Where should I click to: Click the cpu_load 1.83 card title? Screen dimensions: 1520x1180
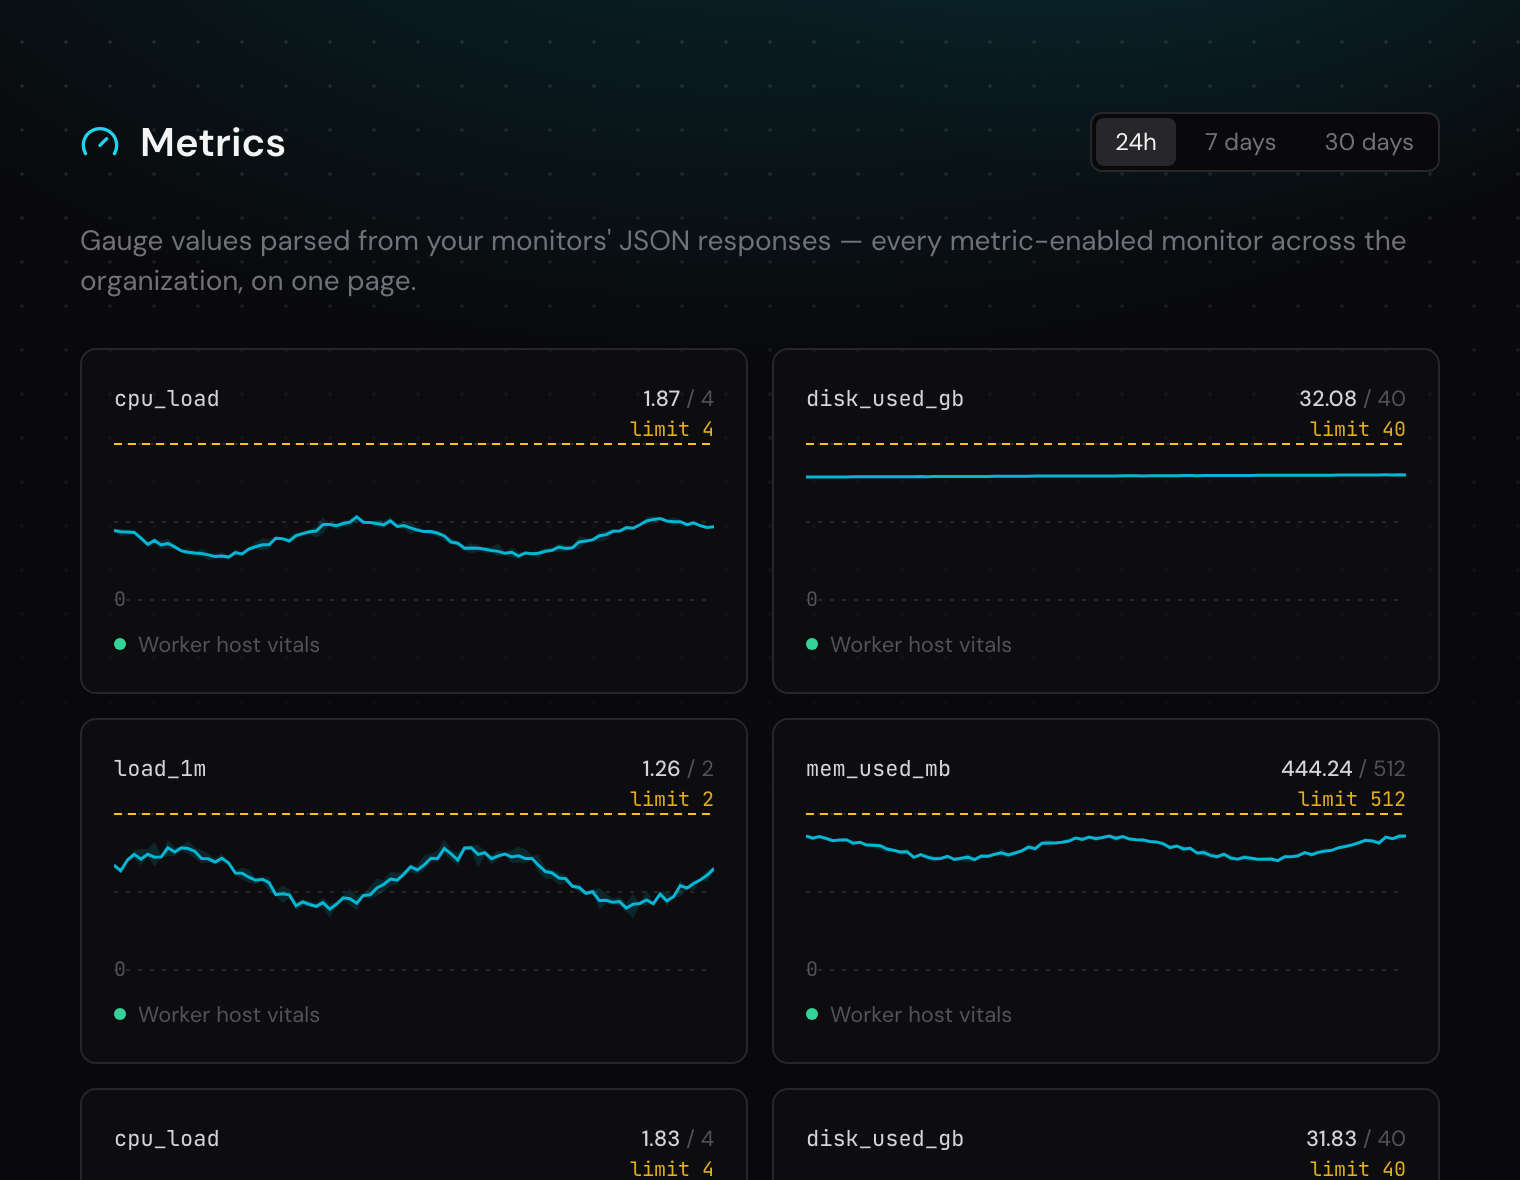pyautogui.click(x=167, y=1139)
